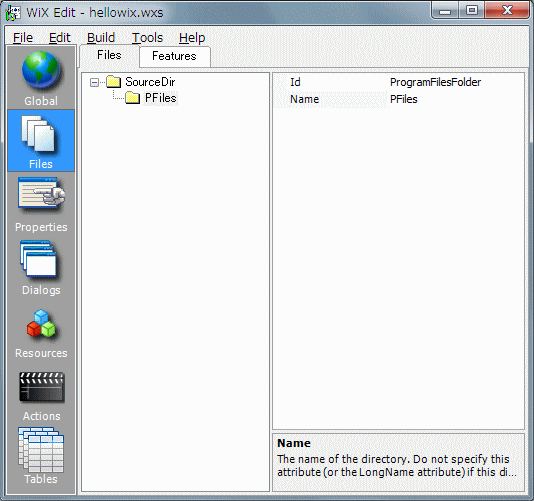Maximize the WiX Edit window

tap(471, 11)
